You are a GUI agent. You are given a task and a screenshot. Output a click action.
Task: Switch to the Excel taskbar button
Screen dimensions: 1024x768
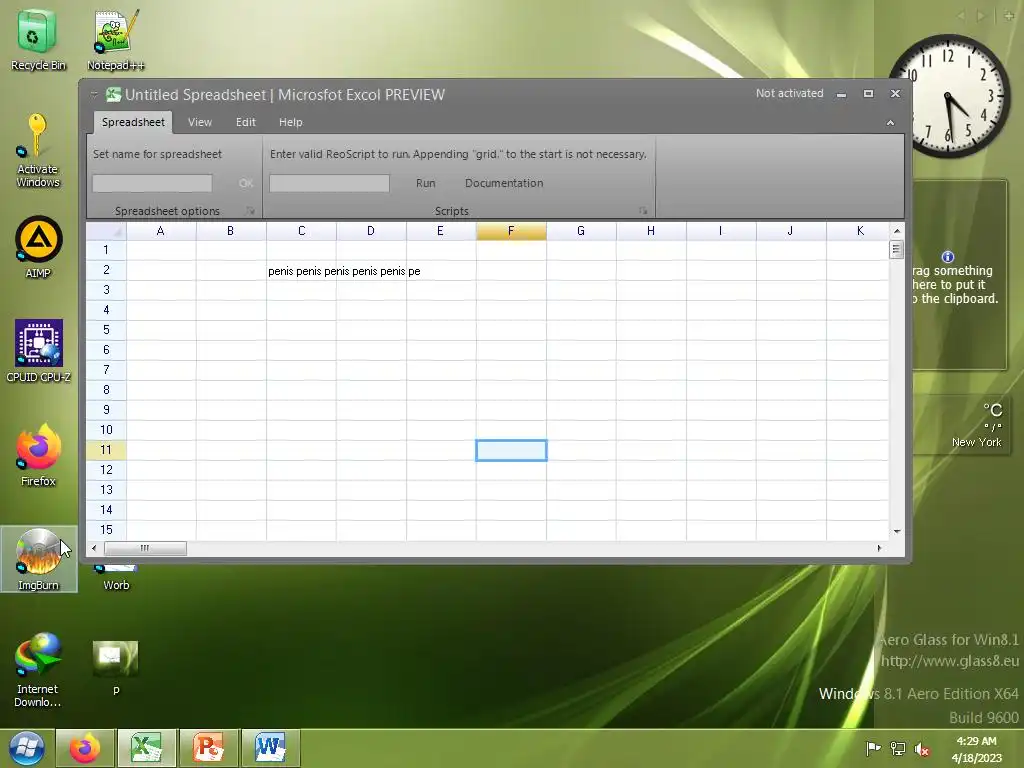[146, 748]
